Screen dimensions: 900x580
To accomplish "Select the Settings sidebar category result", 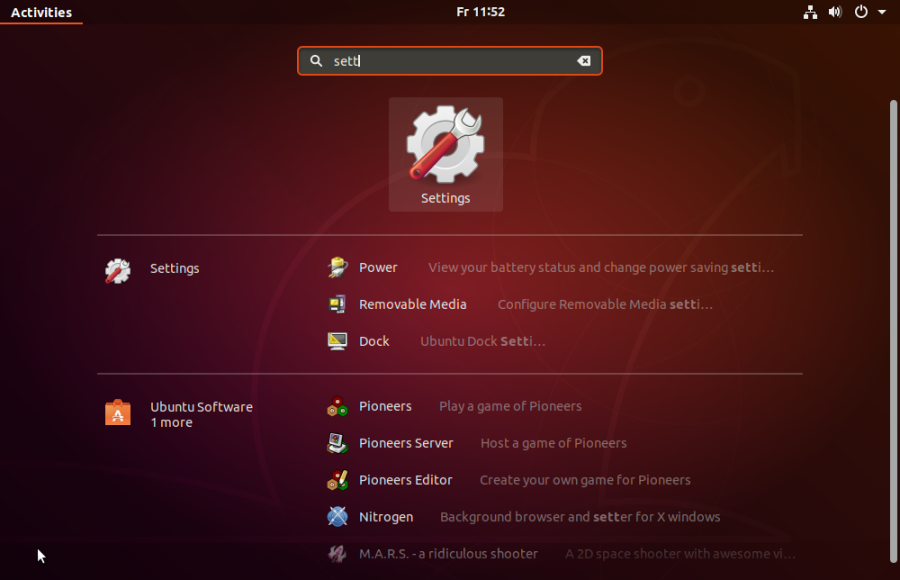I will coord(174,268).
